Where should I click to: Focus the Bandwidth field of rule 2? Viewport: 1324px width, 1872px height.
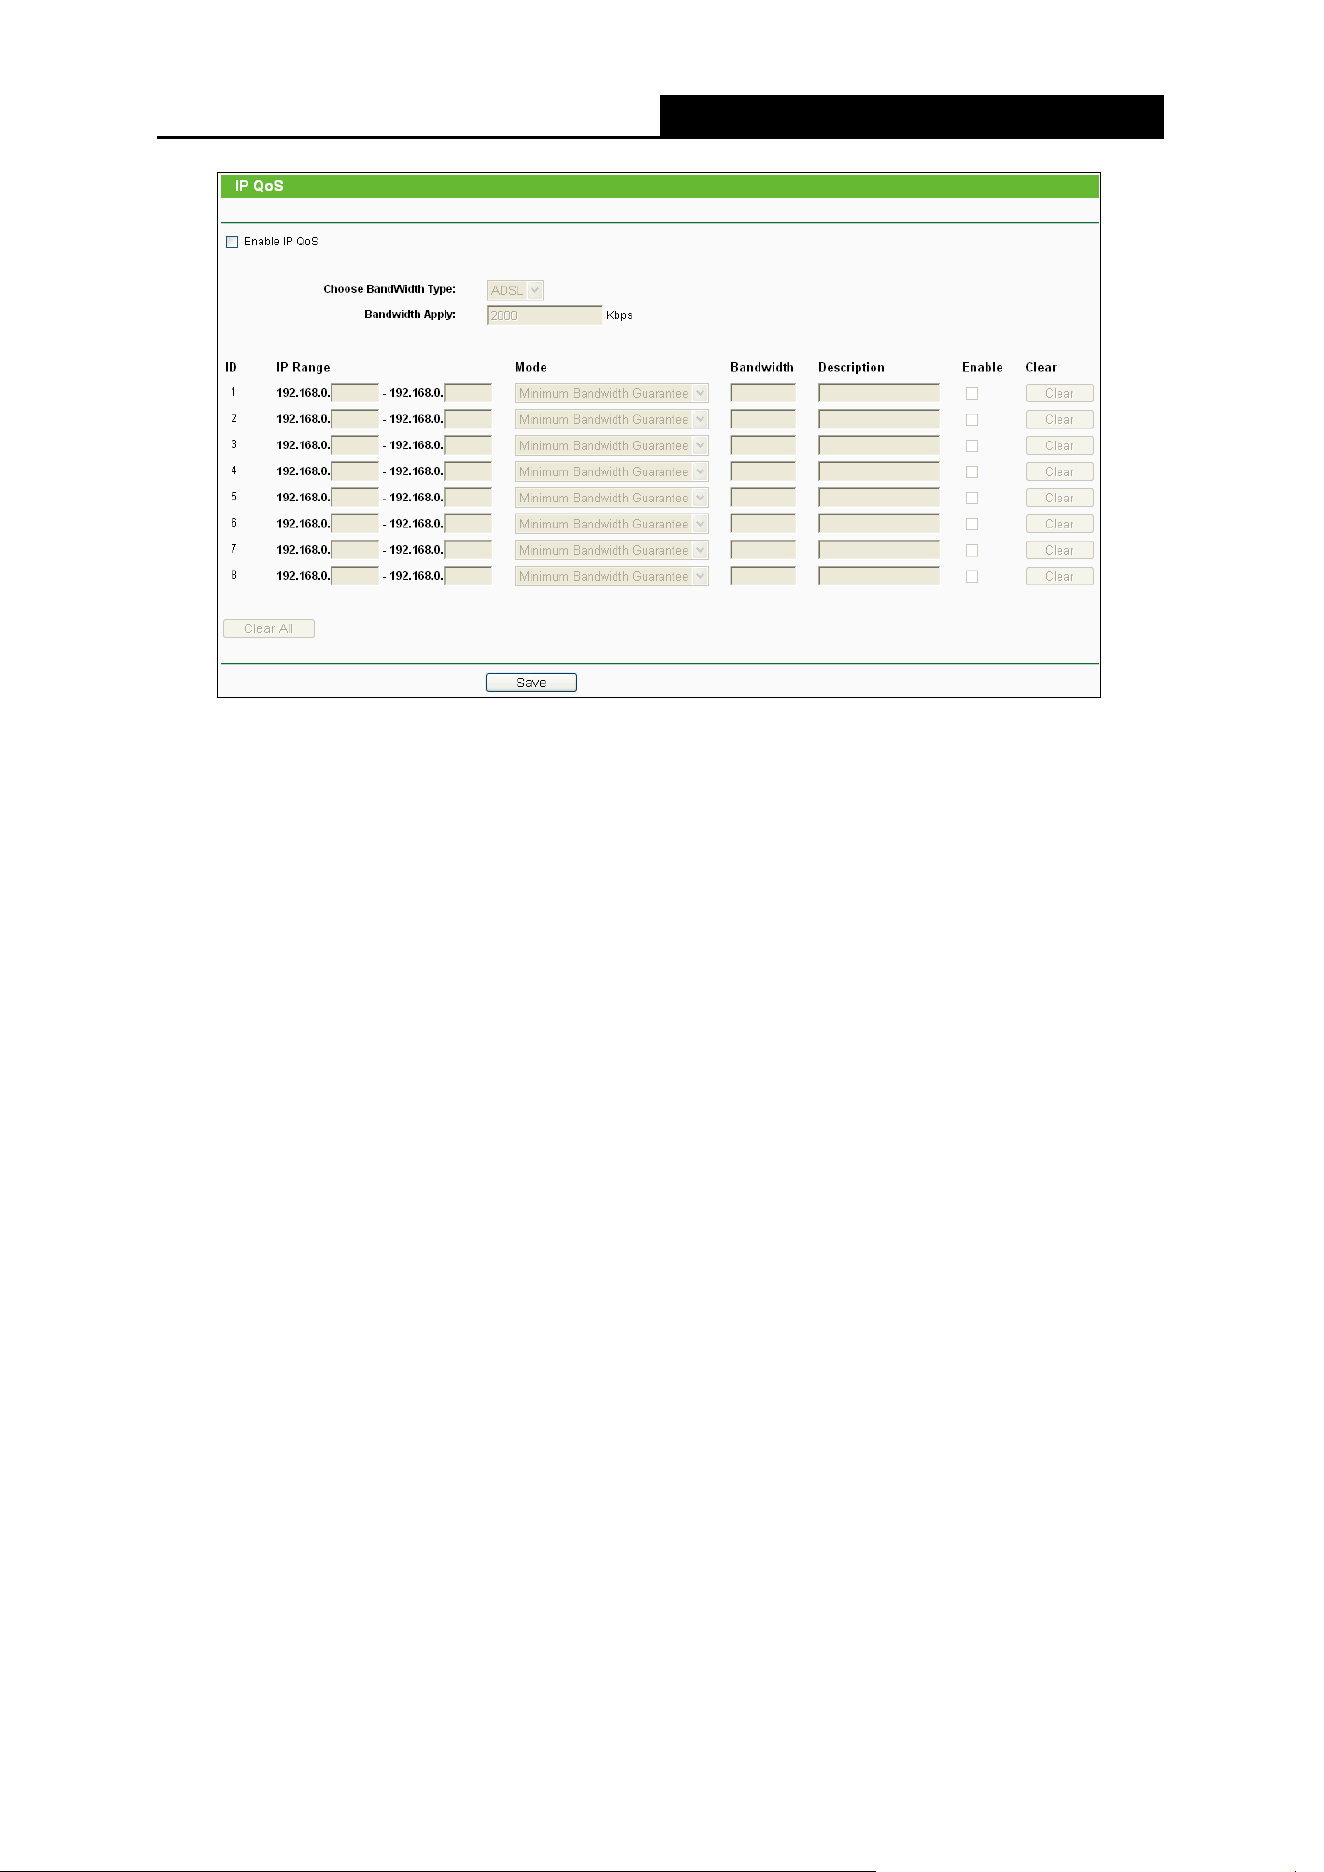pyautogui.click(x=763, y=420)
